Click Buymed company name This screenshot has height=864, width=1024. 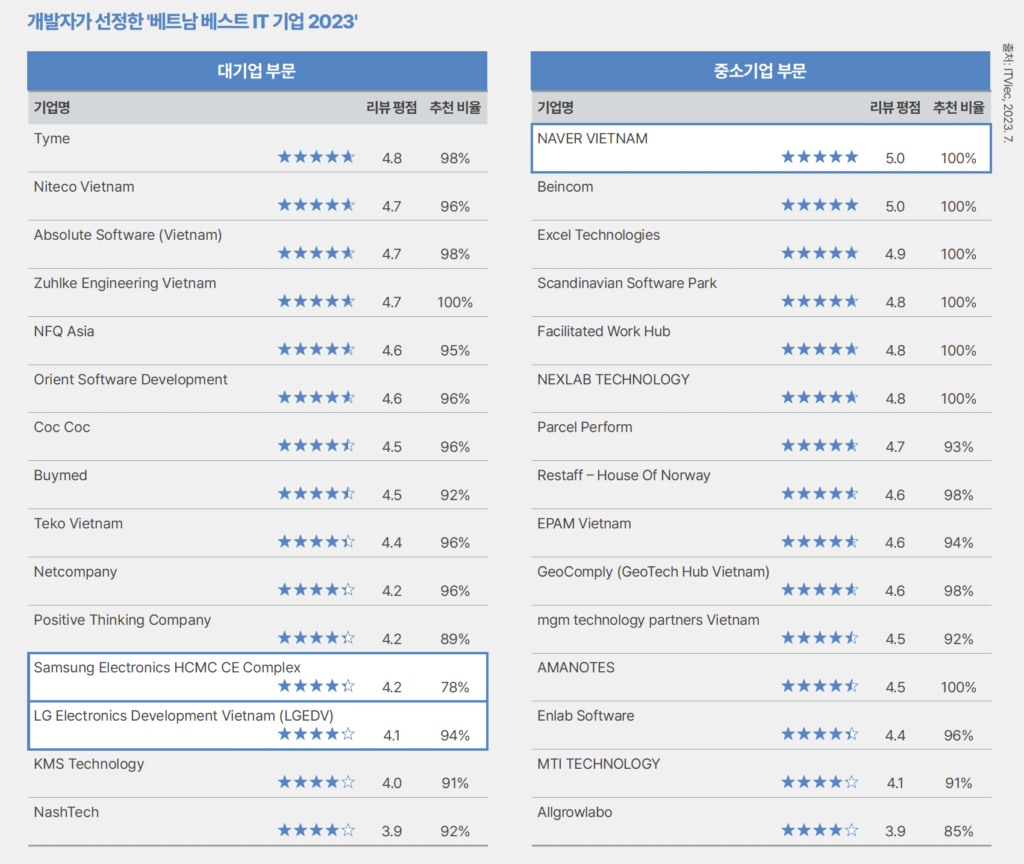(x=60, y=475)
